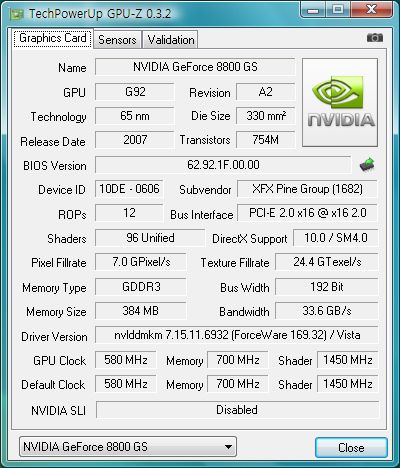Open the GPU selection dropdown
This screenshot has height=468, width=400.
(128, 447)
